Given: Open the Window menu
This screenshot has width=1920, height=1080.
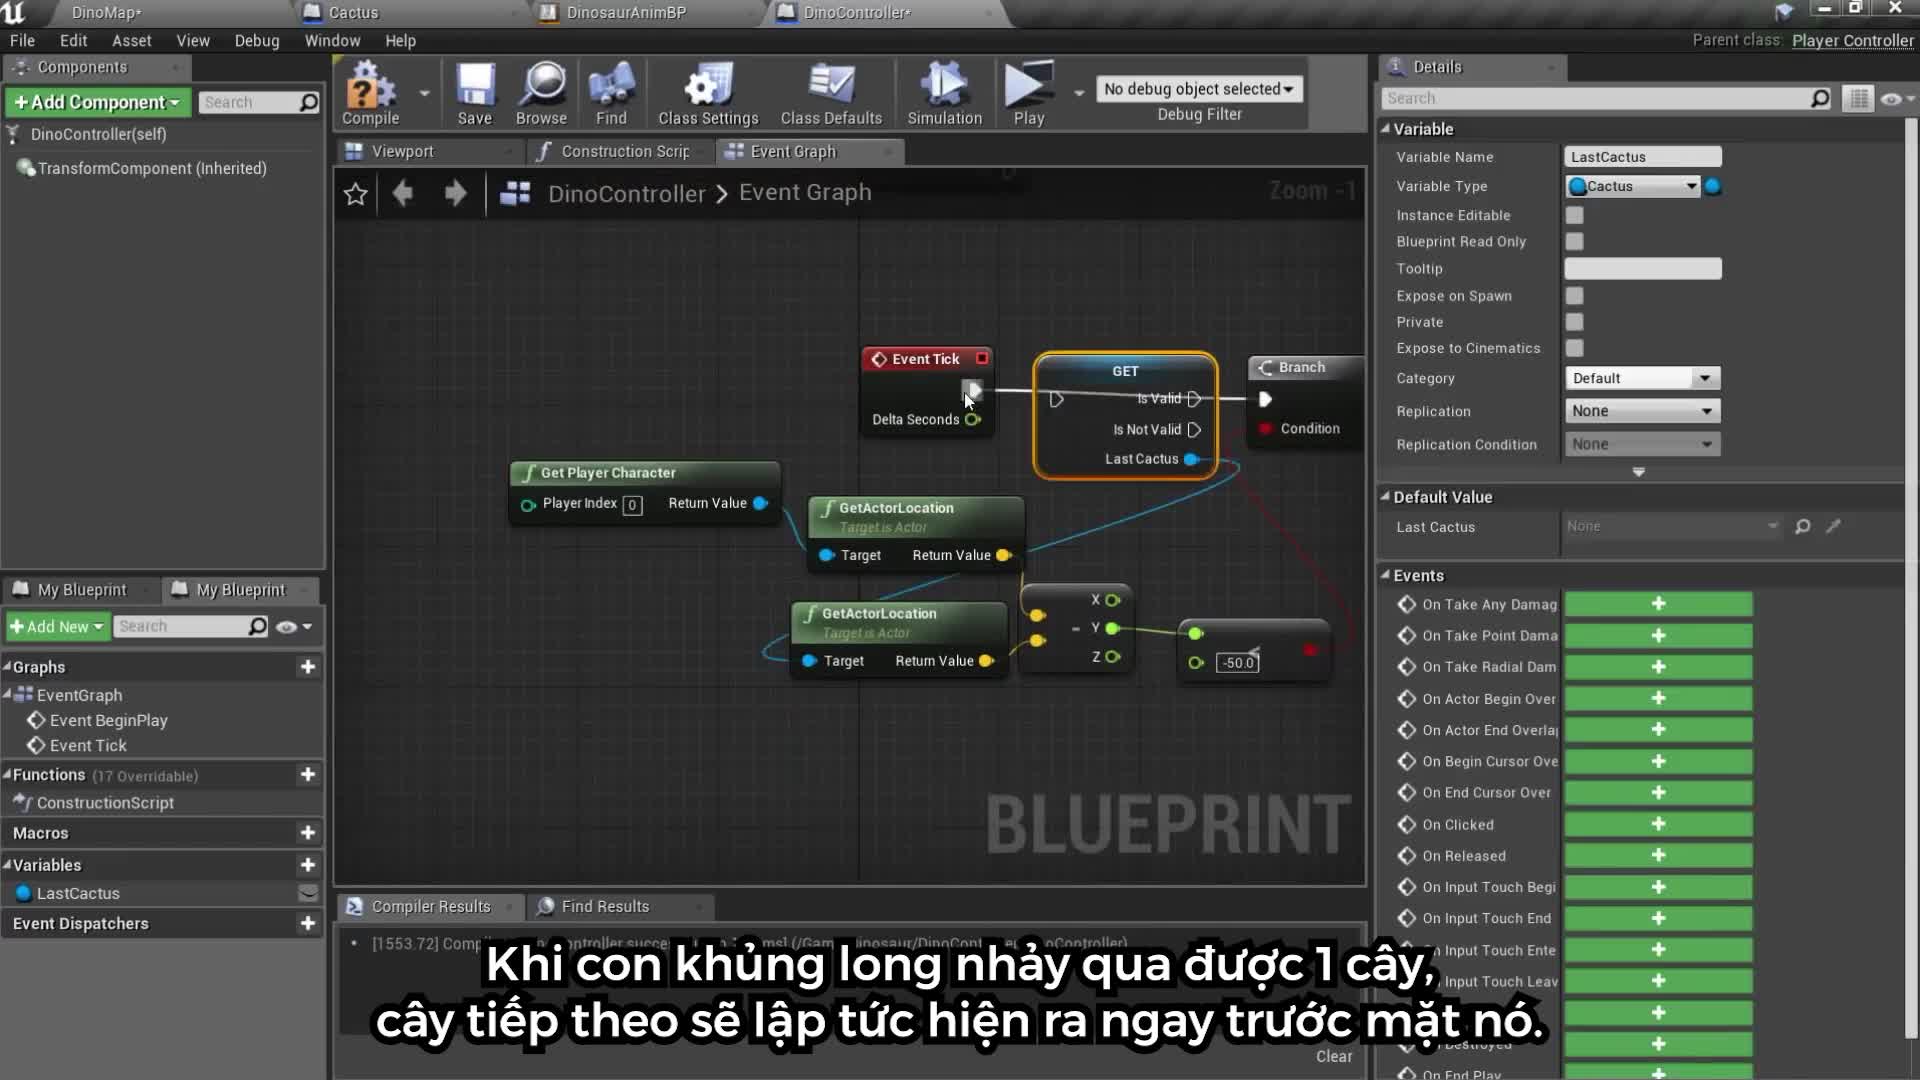Looking at the screenshot, I should (x=332, y=41).
